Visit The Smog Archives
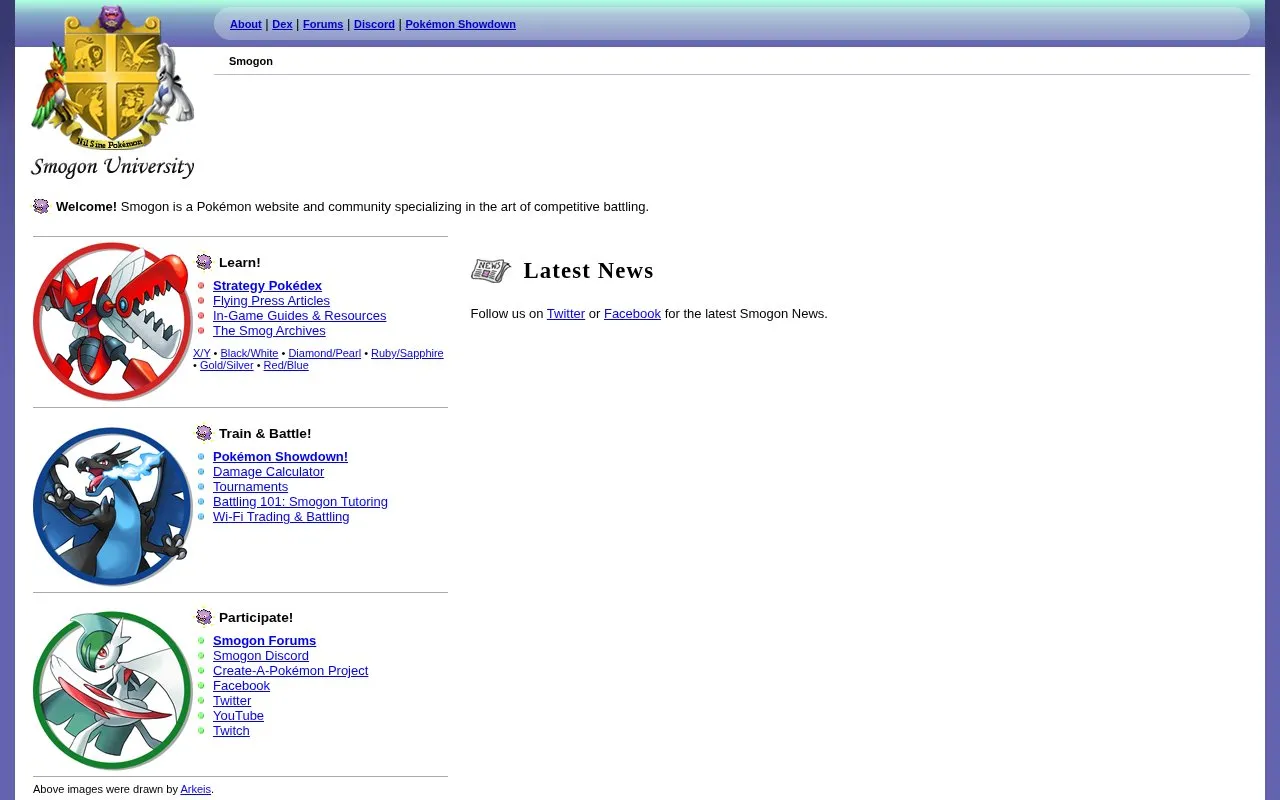 coord(269,330)
